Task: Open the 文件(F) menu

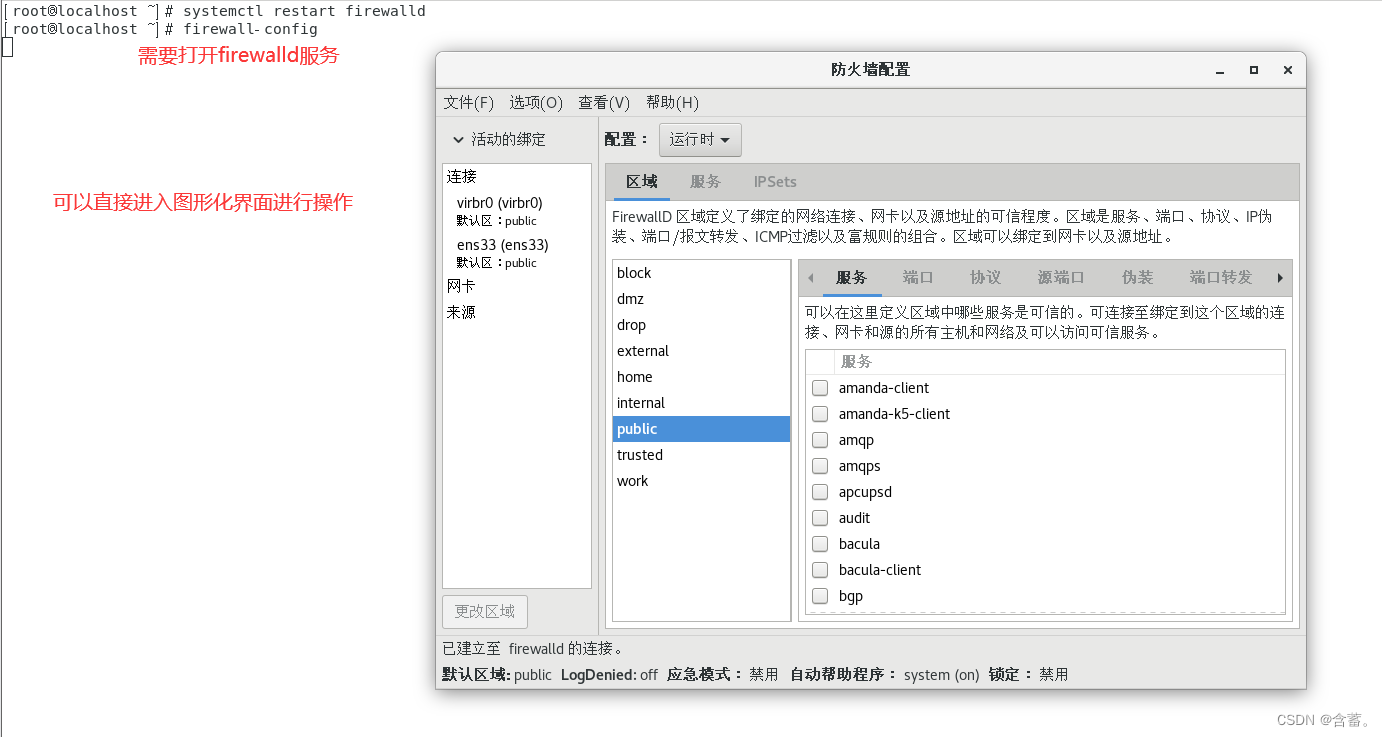Action: [469, 102]
